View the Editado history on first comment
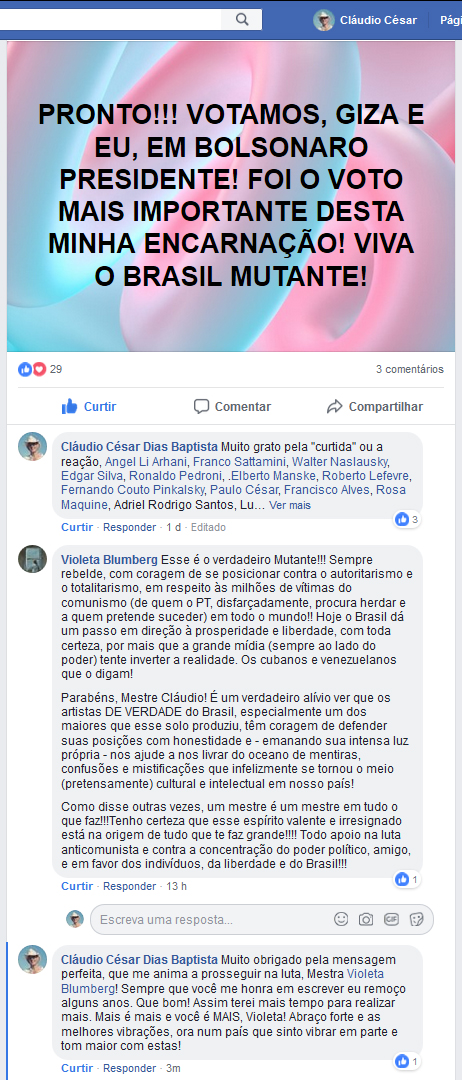The height and width of the screenshot is (1080, 462). [x=208, y=527]
